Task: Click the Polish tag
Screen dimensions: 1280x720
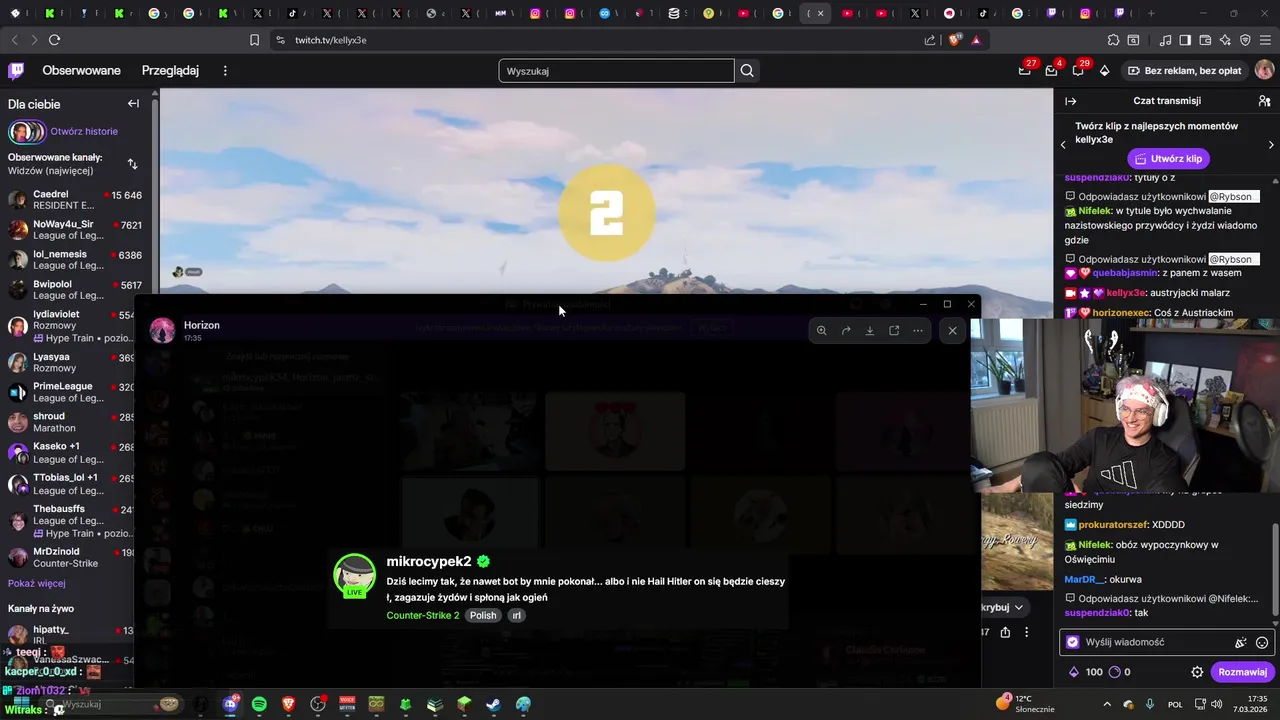Action: (483, 615)
